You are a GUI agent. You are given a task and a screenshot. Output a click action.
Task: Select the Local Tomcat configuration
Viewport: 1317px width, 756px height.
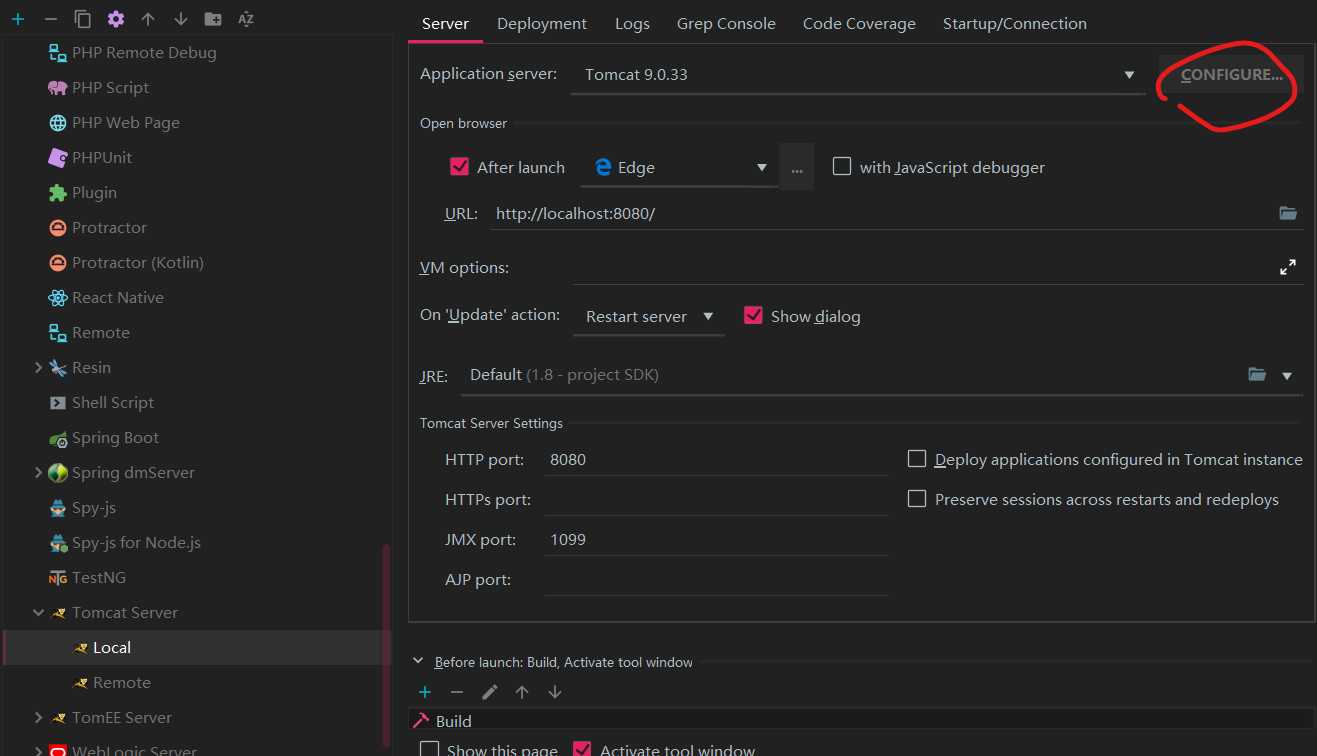click(197, 648)
